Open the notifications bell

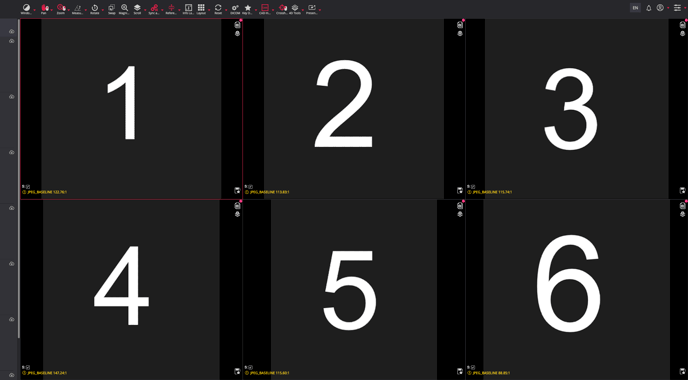(649, 8)
